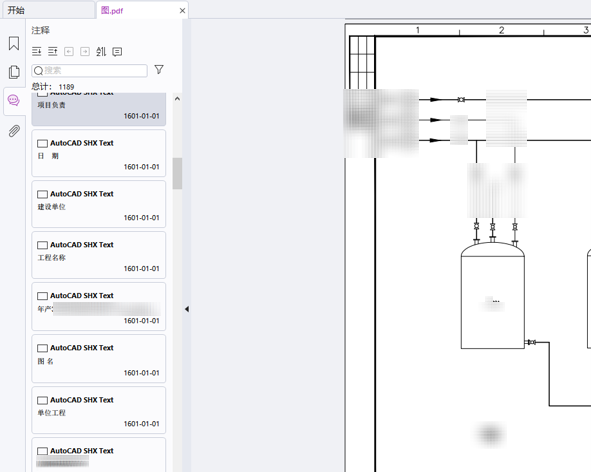Close the 图.pdf tab
591x472 pixels.
(x=182, y=11)
